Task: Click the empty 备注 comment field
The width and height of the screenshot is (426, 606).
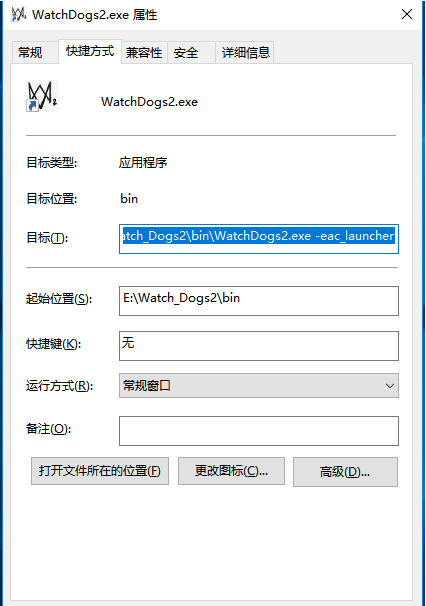Action: pyautogui.click(x=259, y=431)
